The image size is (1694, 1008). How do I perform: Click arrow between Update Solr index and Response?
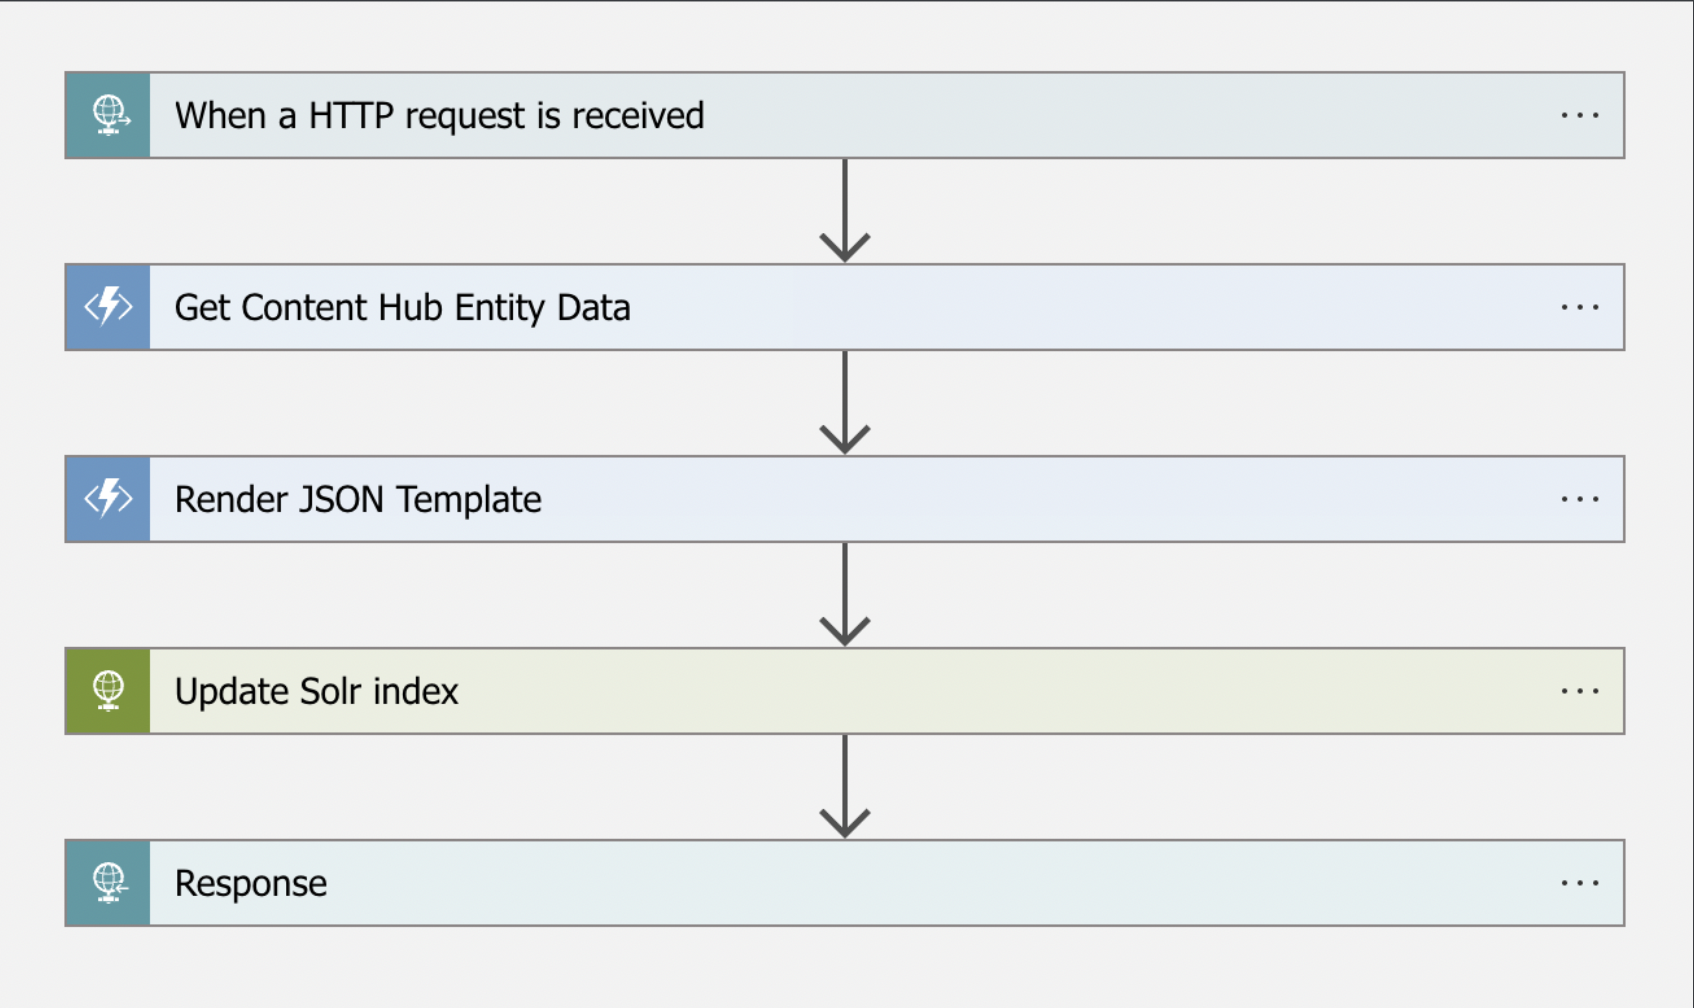[845, 787]
